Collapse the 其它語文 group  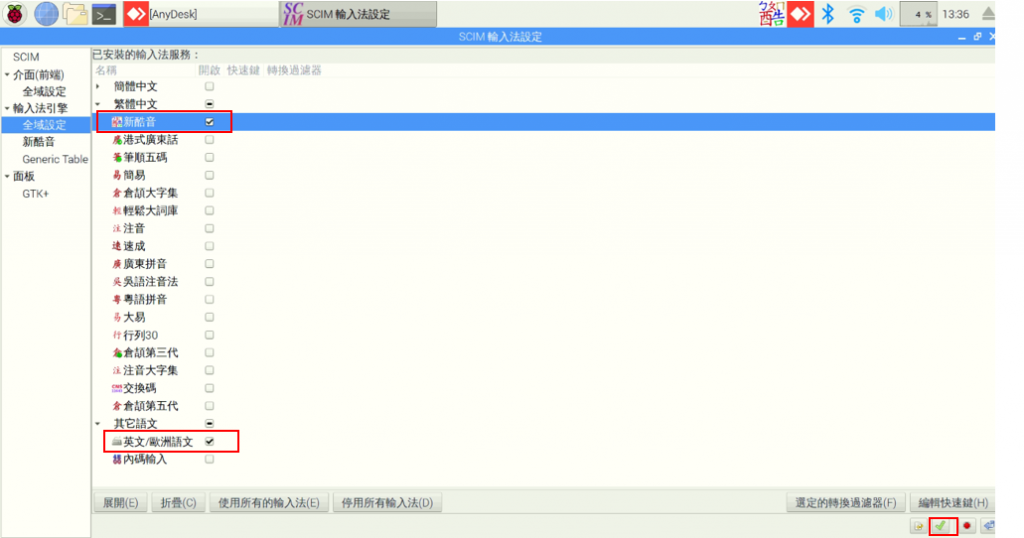click(x=98, y=424)
